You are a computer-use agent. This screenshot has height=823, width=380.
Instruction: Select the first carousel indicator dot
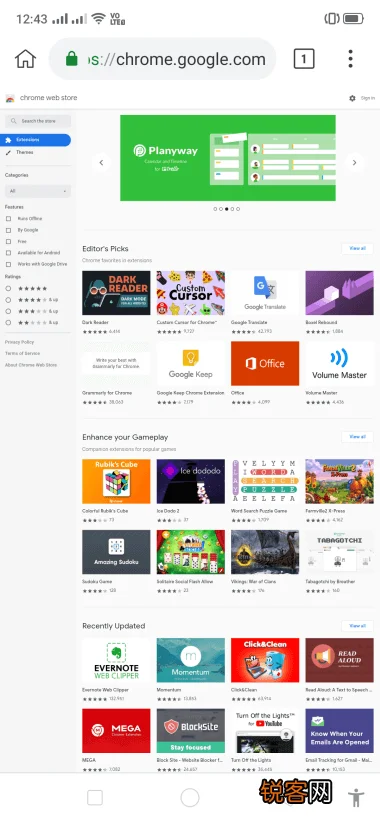click(x=215, y=209)
